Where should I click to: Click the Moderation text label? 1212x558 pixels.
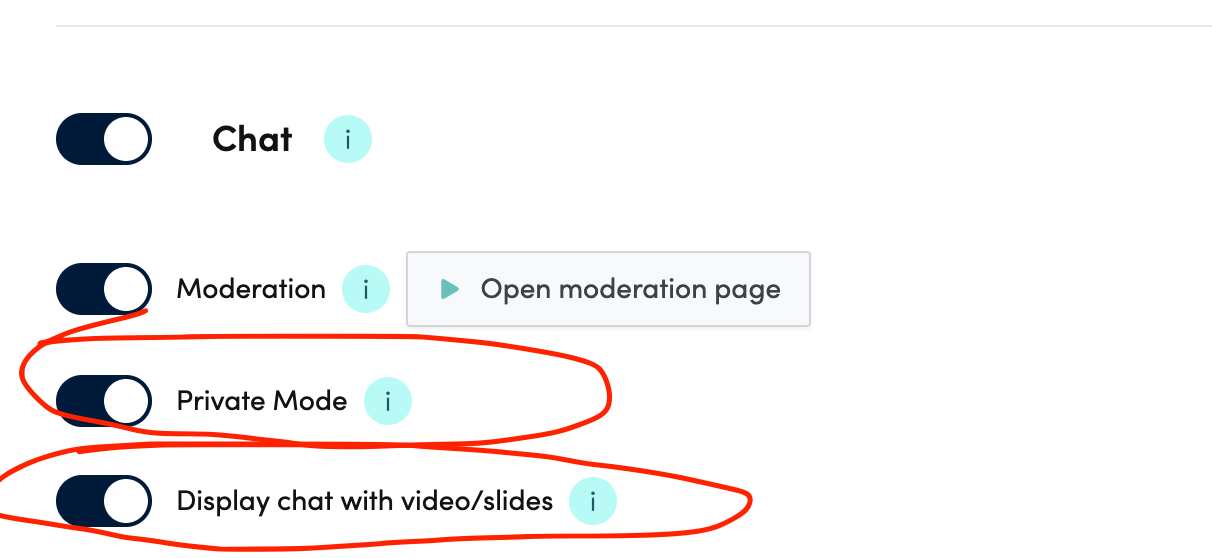coord(251,289)
